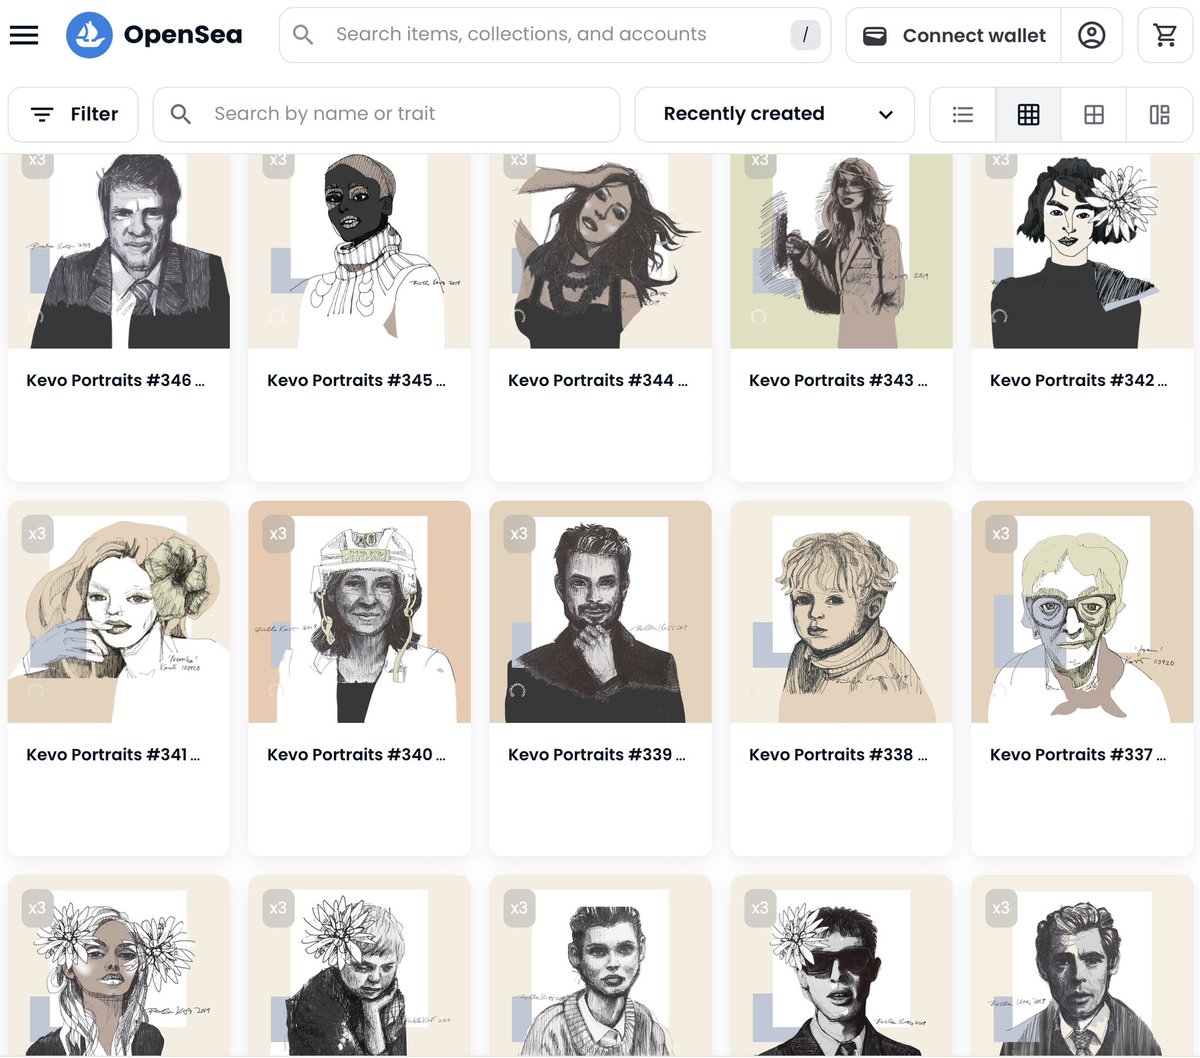Viewport: 1200px width, 1058px height.
Task: Open Kevo Portraits #341 thumbnail
Action: point(119,612)
